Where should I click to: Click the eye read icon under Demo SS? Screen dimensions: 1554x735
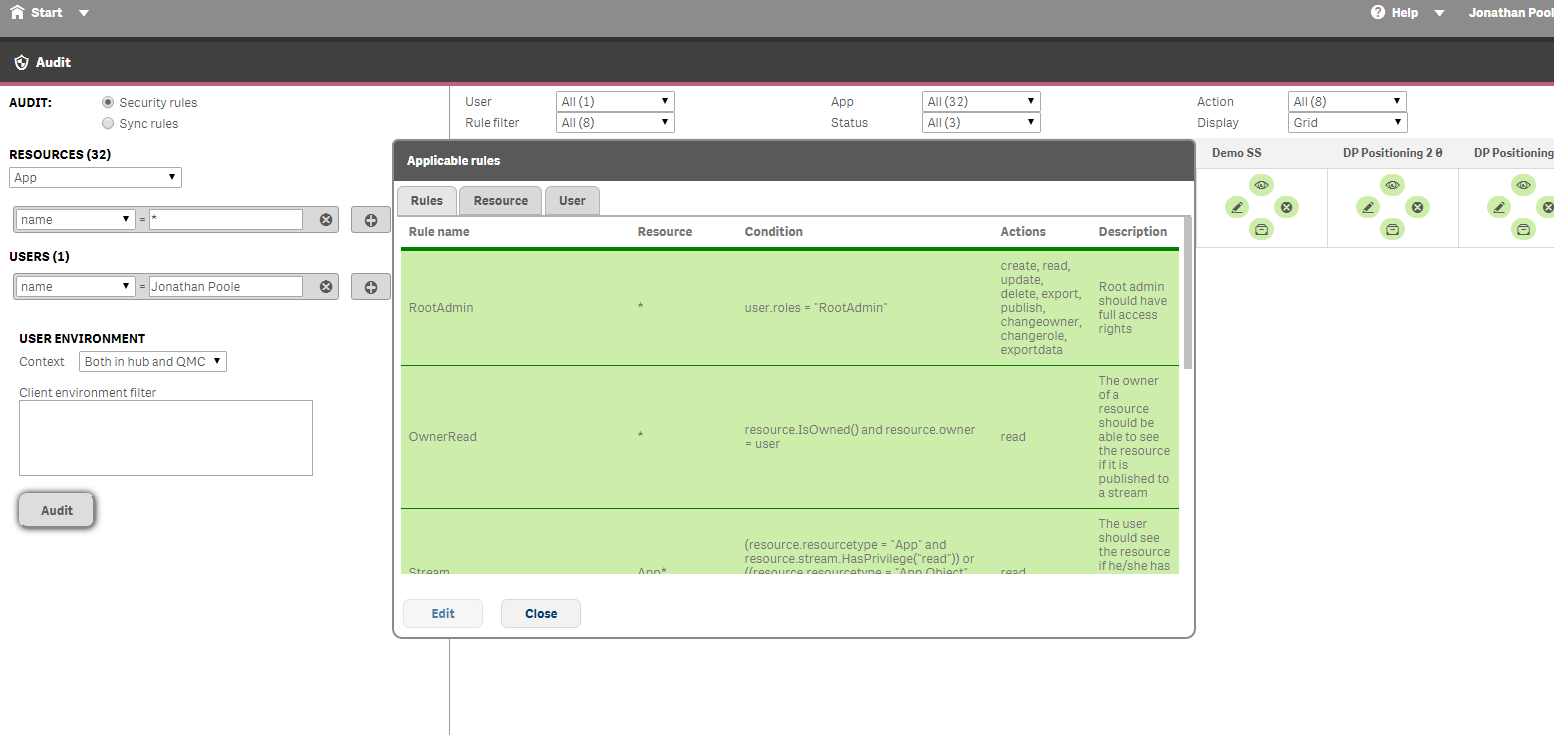1262,185
